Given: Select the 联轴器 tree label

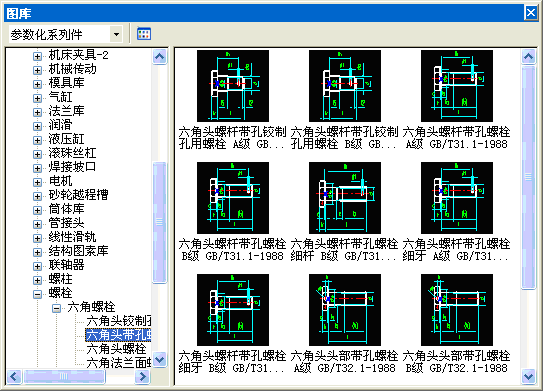Looking at the screenshot, I should (x=66, y=265).
